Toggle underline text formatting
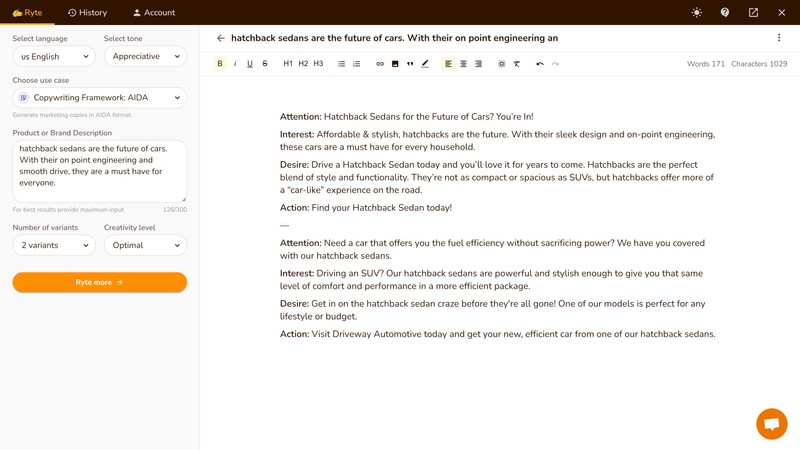Image resolution: width=800 pixels, height=450 pixels. pos(250,64)
